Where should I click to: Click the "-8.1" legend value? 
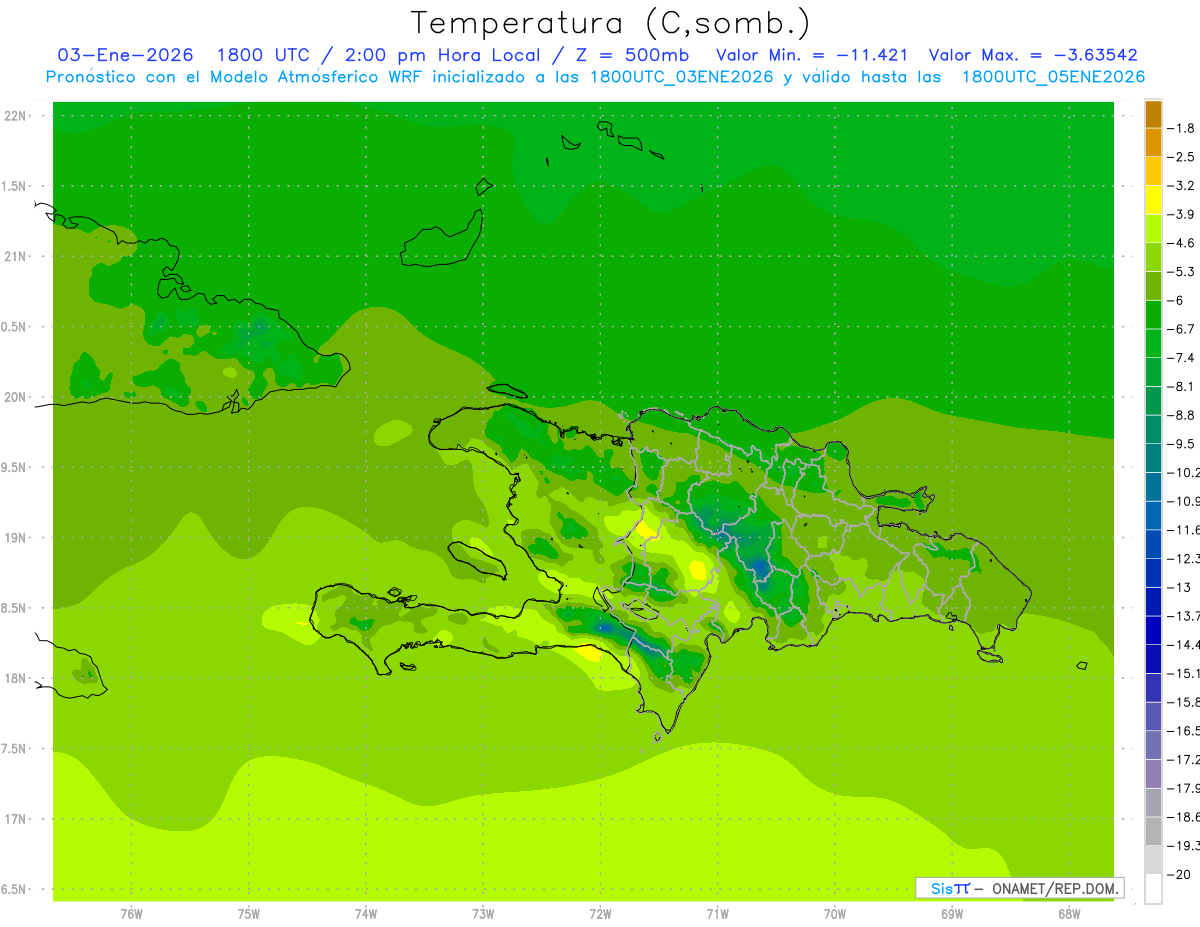(1181, 386)
